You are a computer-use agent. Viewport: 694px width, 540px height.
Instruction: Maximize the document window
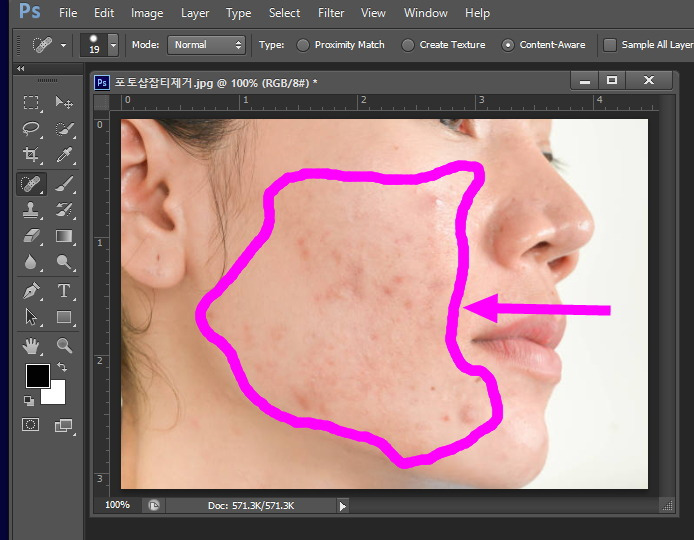612,81
